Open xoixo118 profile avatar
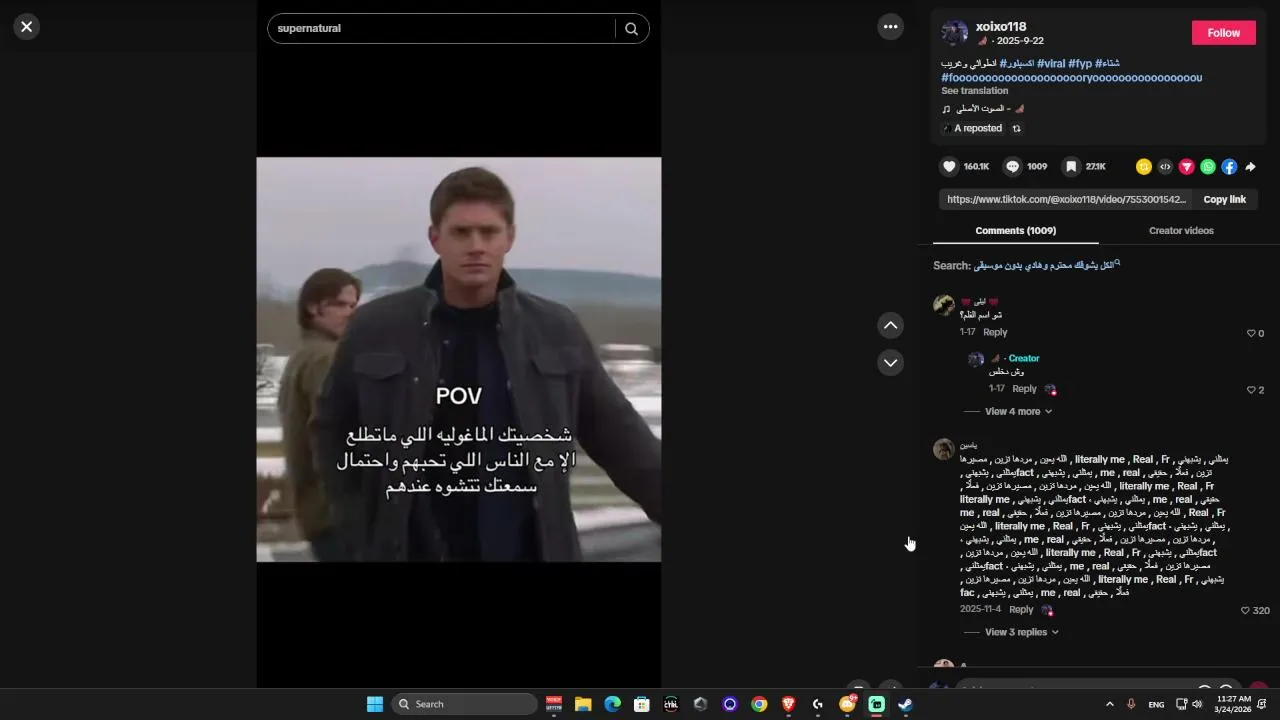This screenshot has height=720, width=1280. [954, 33]
